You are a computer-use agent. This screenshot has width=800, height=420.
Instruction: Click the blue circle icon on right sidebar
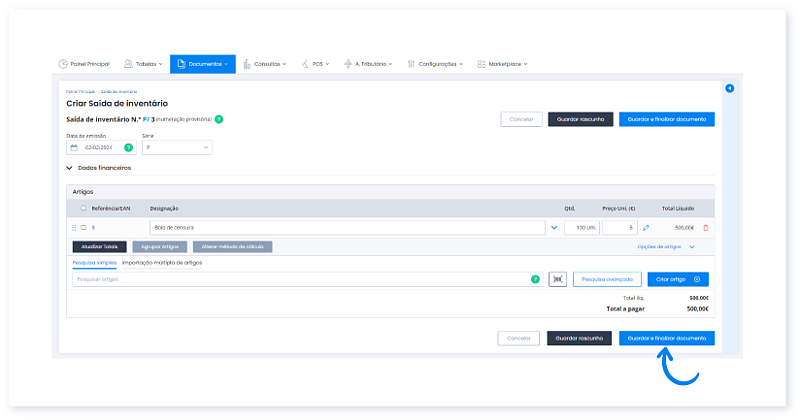[729, 89]
